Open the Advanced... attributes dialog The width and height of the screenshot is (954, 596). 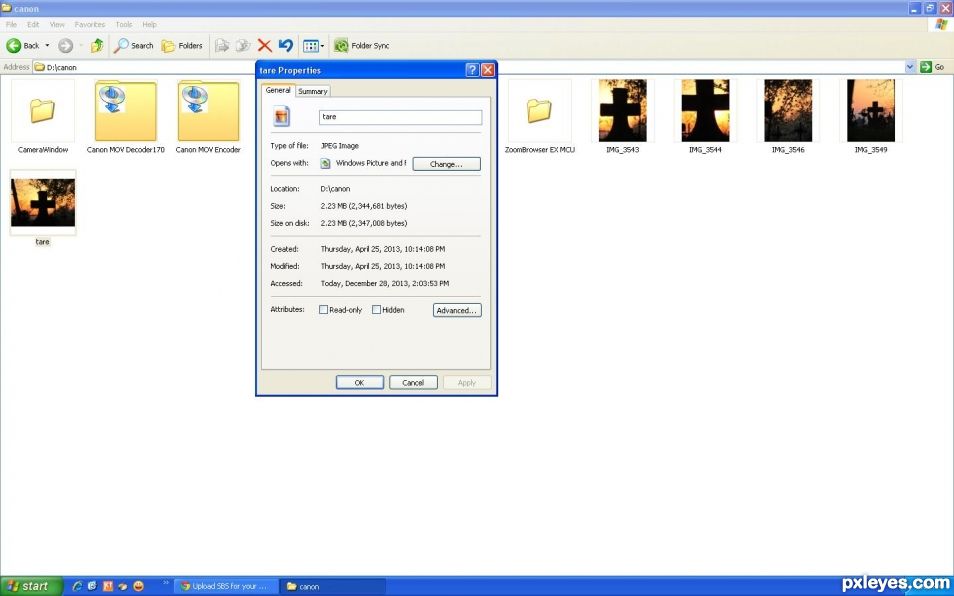click(x=457, y=310)
